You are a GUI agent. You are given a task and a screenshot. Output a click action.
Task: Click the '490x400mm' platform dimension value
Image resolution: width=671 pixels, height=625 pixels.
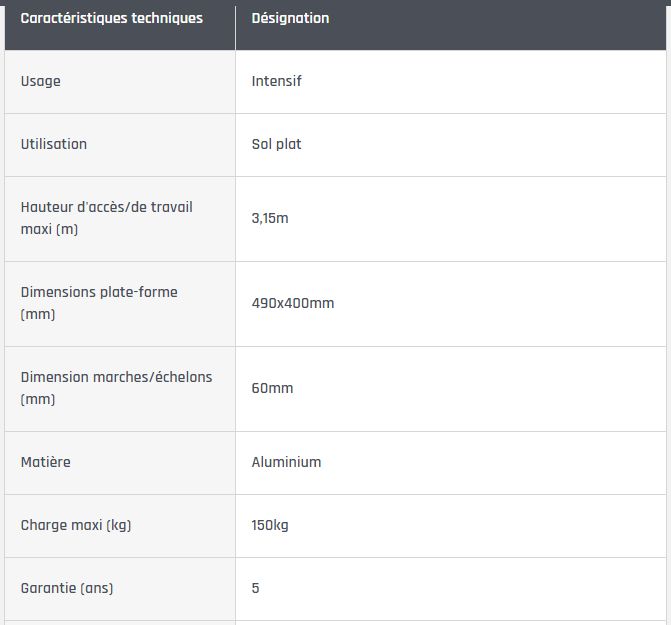tap(292, 303)
